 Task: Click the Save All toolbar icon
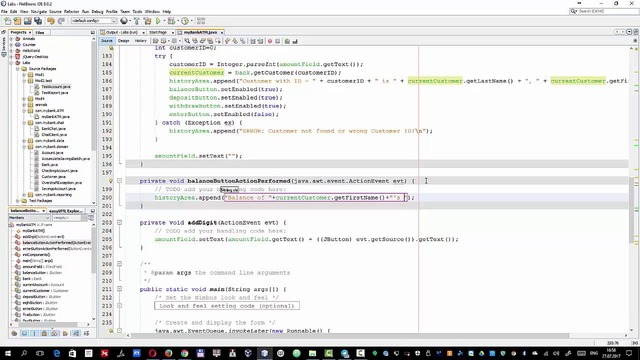[38, 21]
